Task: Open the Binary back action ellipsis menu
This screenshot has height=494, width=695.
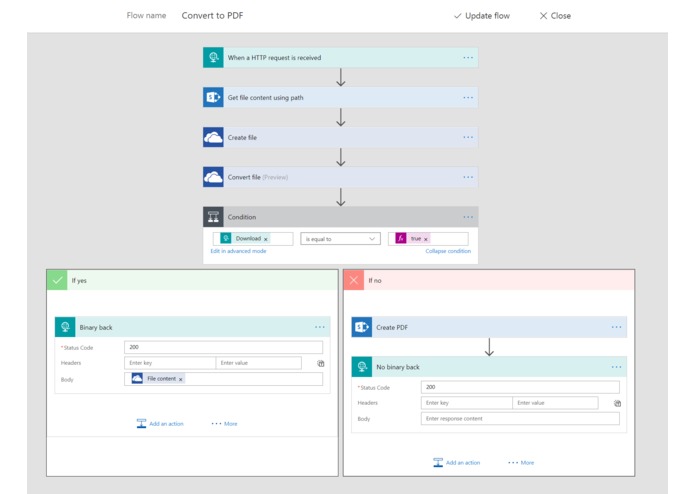Action: point(320,327)
